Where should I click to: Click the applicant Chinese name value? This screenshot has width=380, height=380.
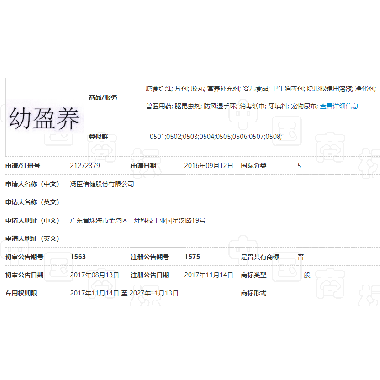pyautogui.click(x=102, y=184)
